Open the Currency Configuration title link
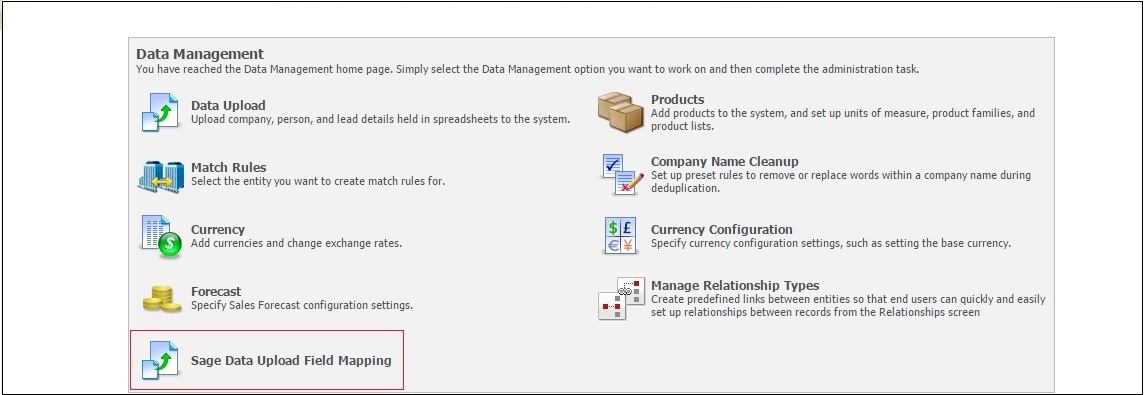This screenshot has width=1144, height=395. click(722, 229)
